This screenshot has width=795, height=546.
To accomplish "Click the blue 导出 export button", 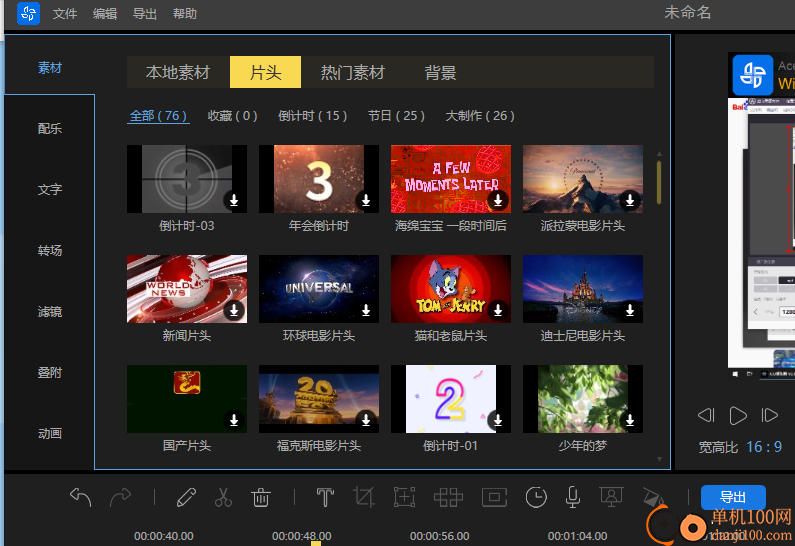I will [733, 497].
